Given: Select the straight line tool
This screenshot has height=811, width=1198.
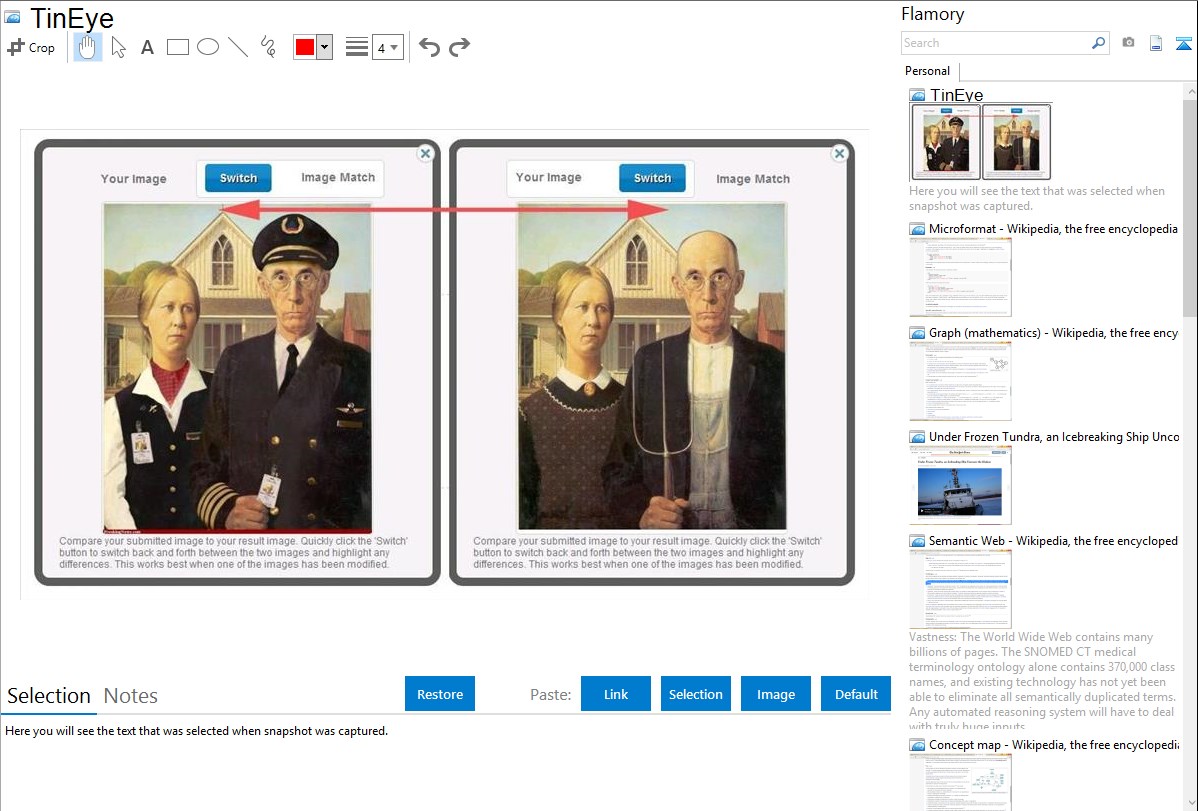Looking at the screenshot, I should point(238,47).
